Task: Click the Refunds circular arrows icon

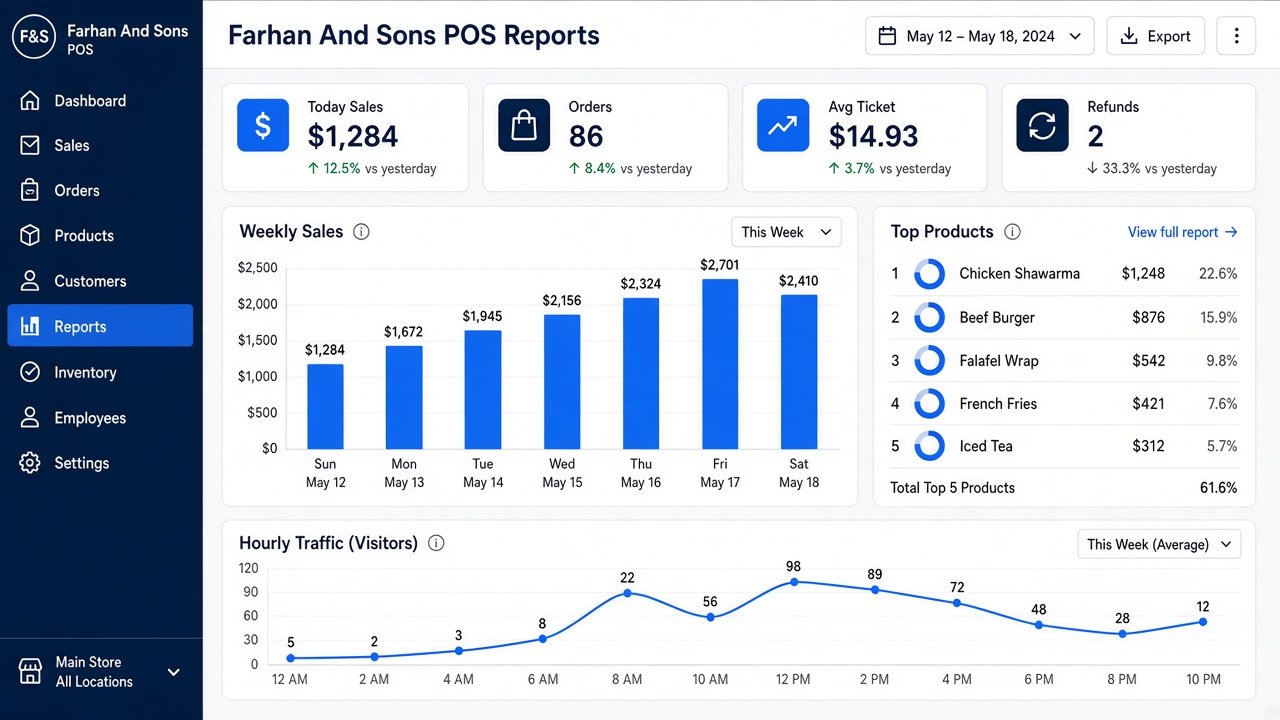Action: pyautogui.click(x=1042, y=125)
